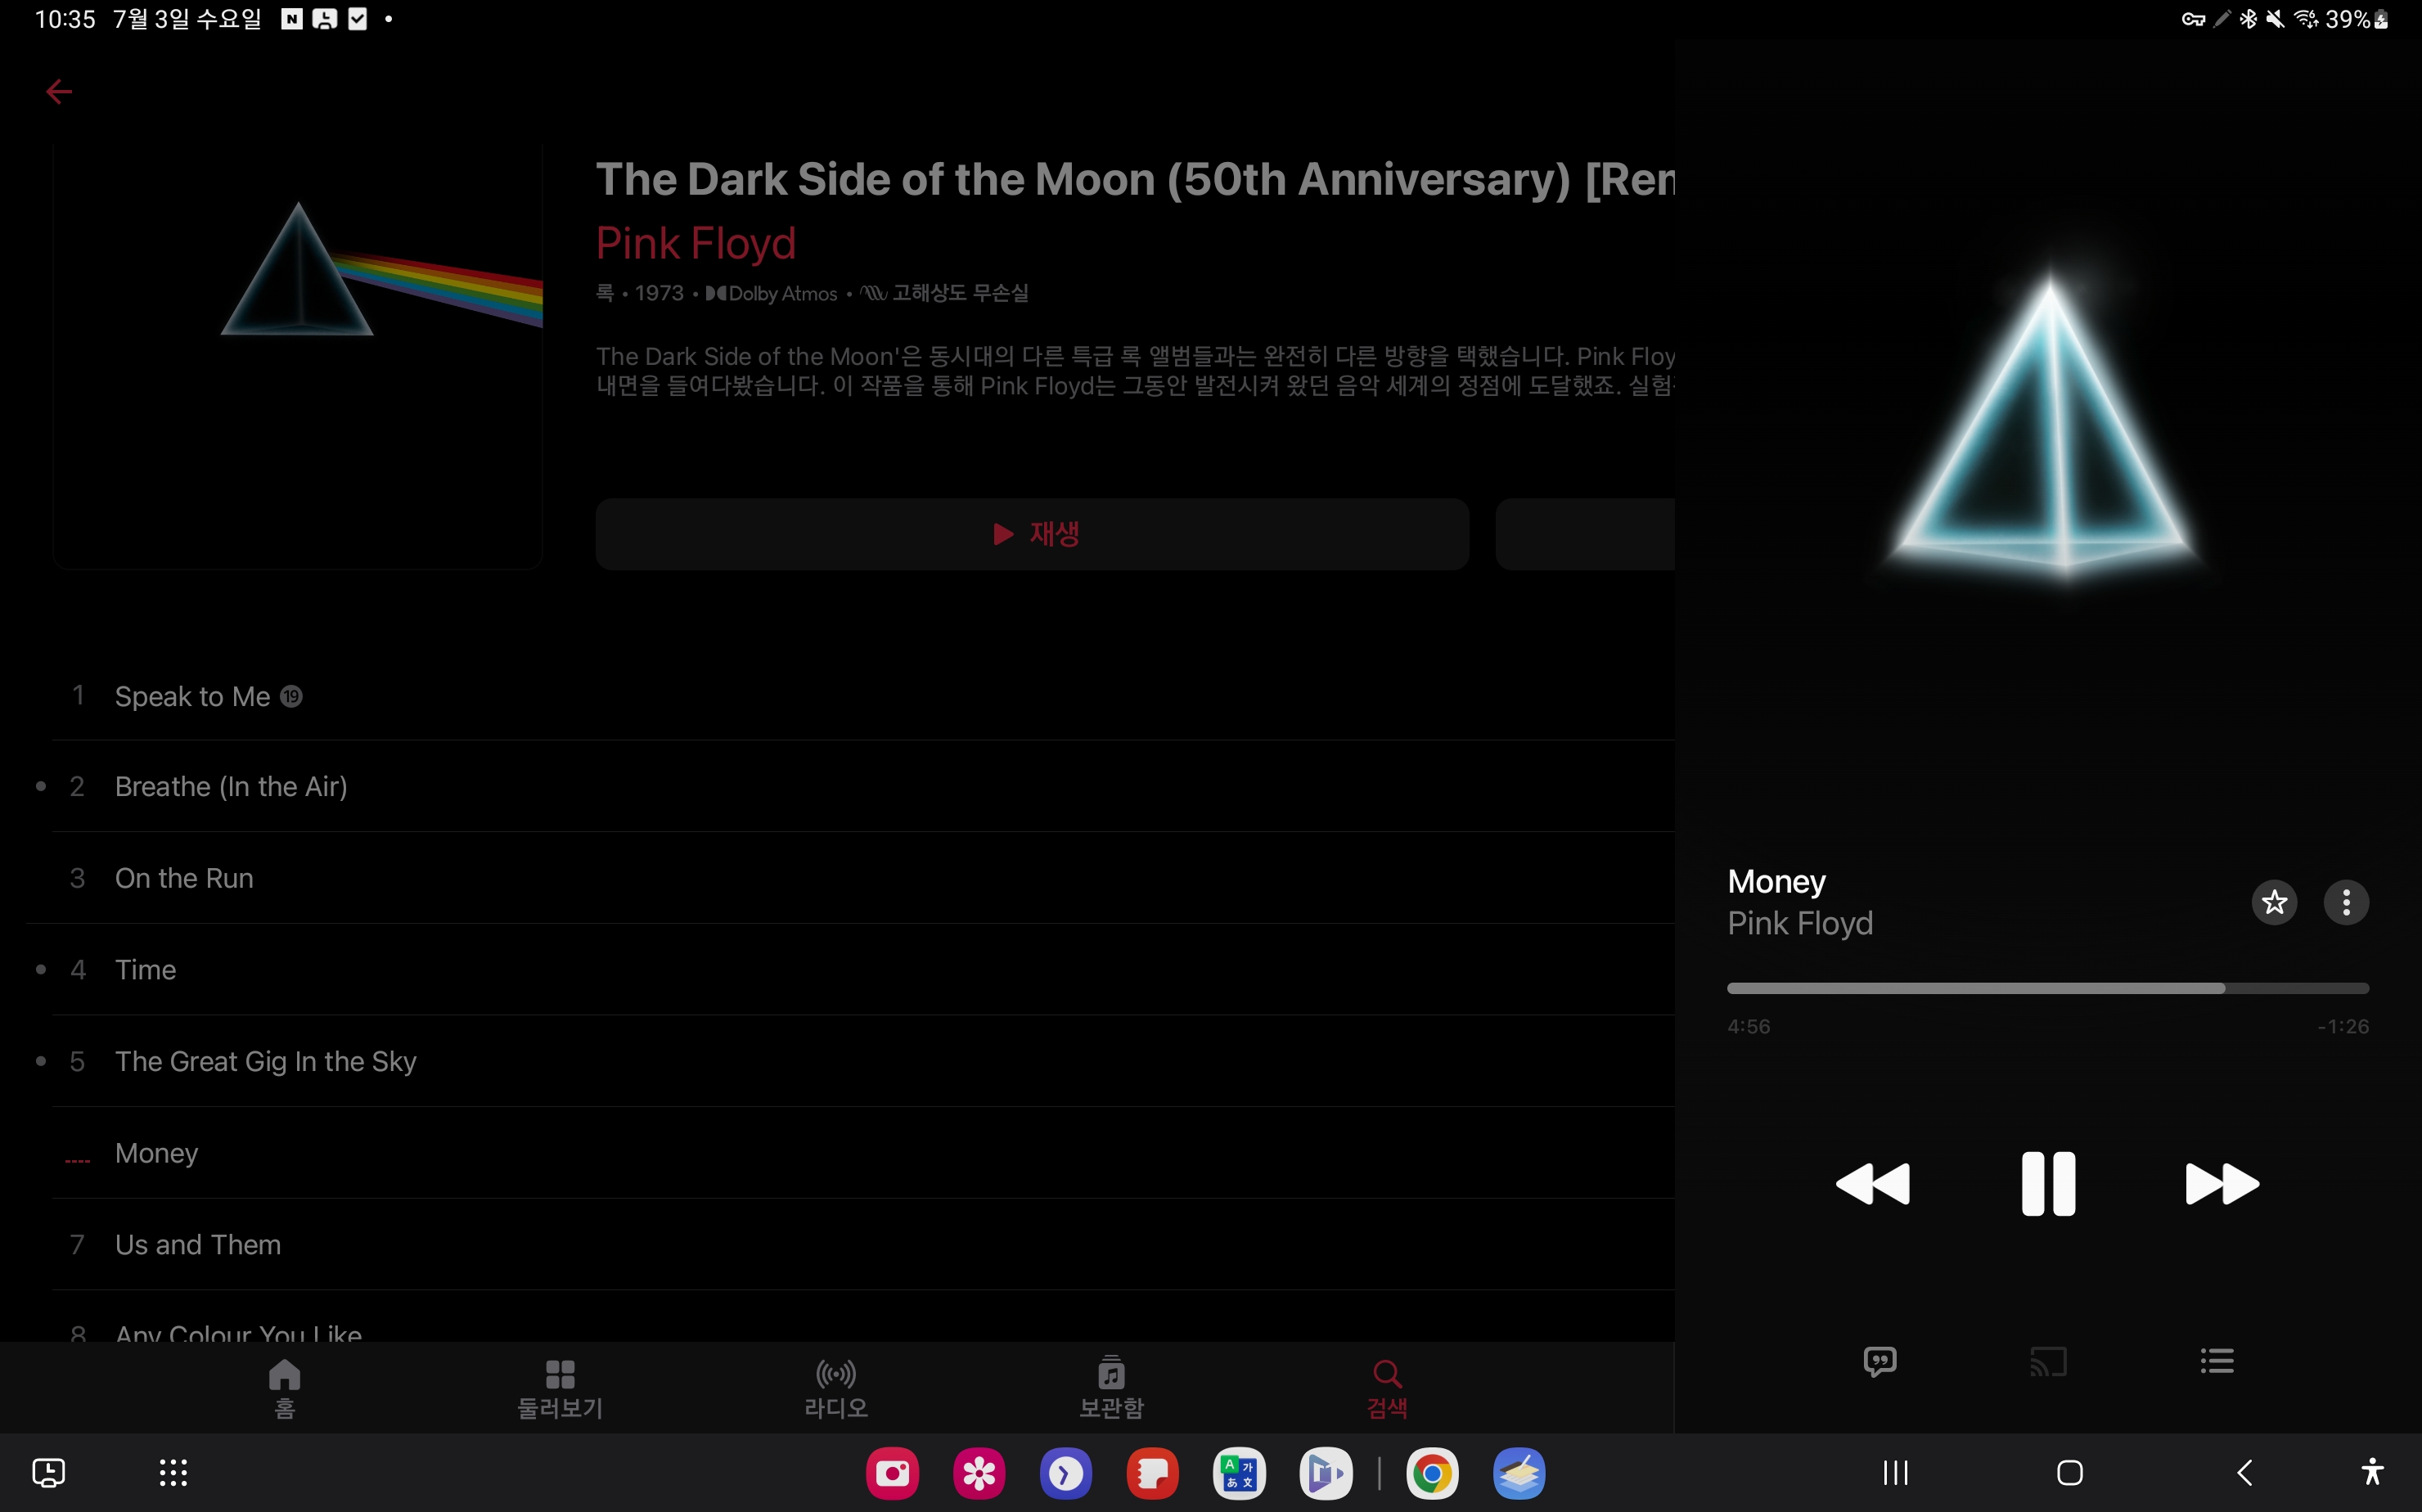
Task: Favorite the song Money with star
Action: (x=2274, y=902)
